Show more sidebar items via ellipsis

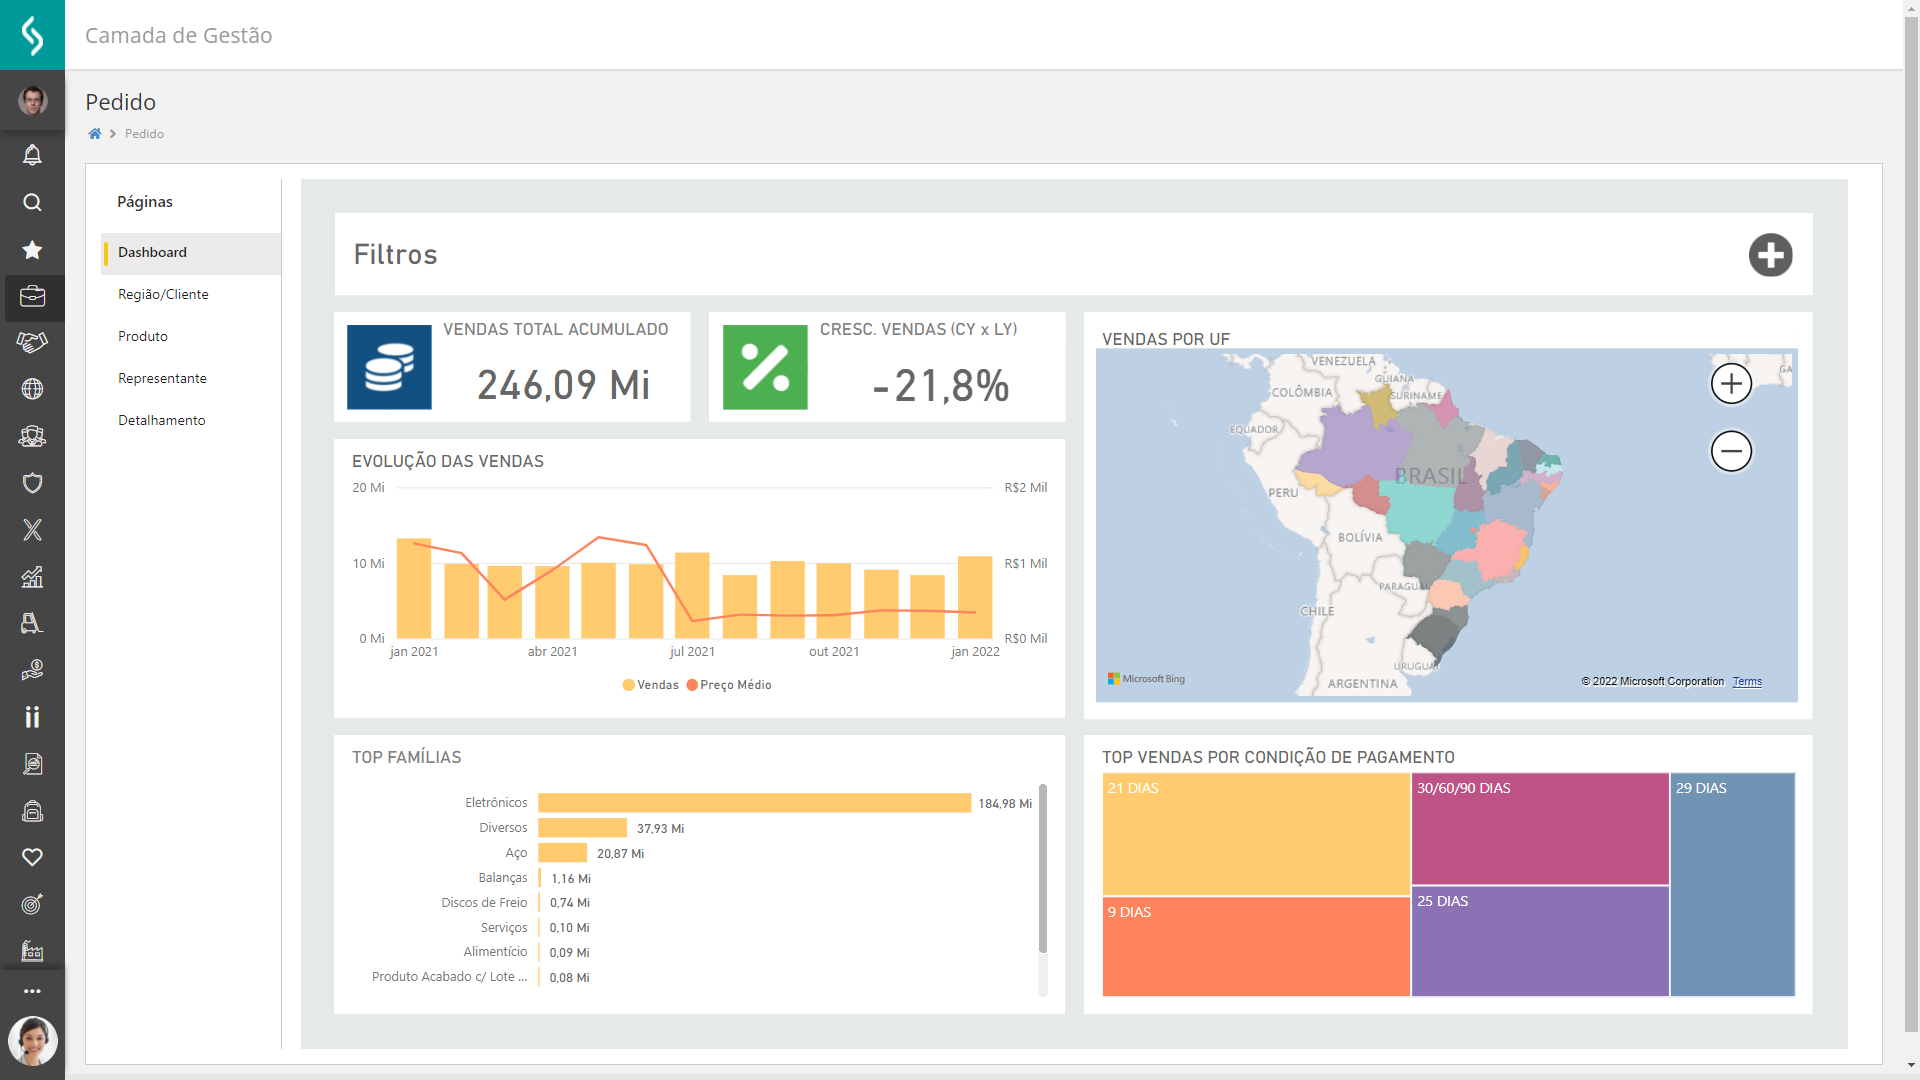click(32, 991)
